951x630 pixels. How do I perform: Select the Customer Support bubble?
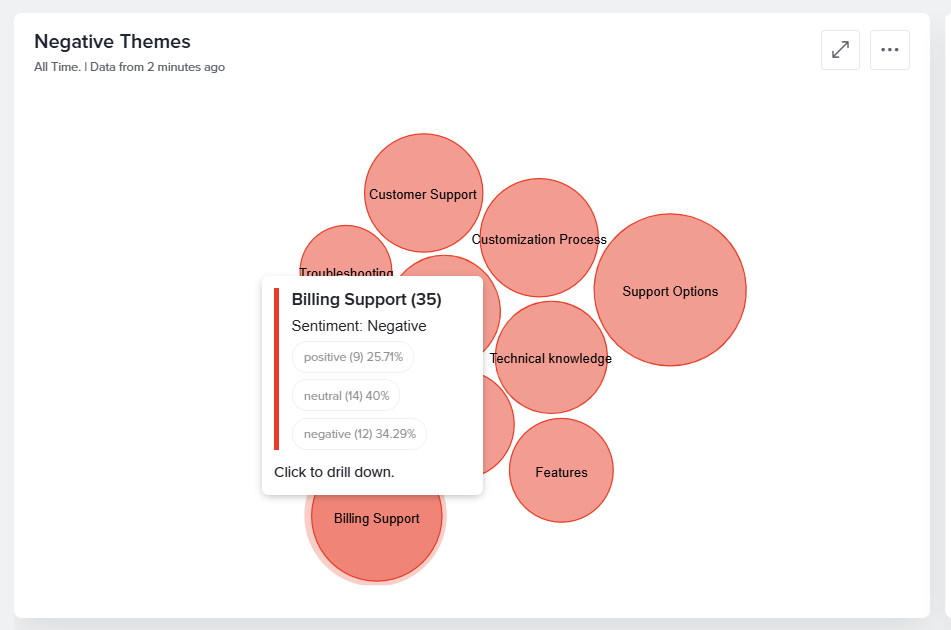(423, 193)
